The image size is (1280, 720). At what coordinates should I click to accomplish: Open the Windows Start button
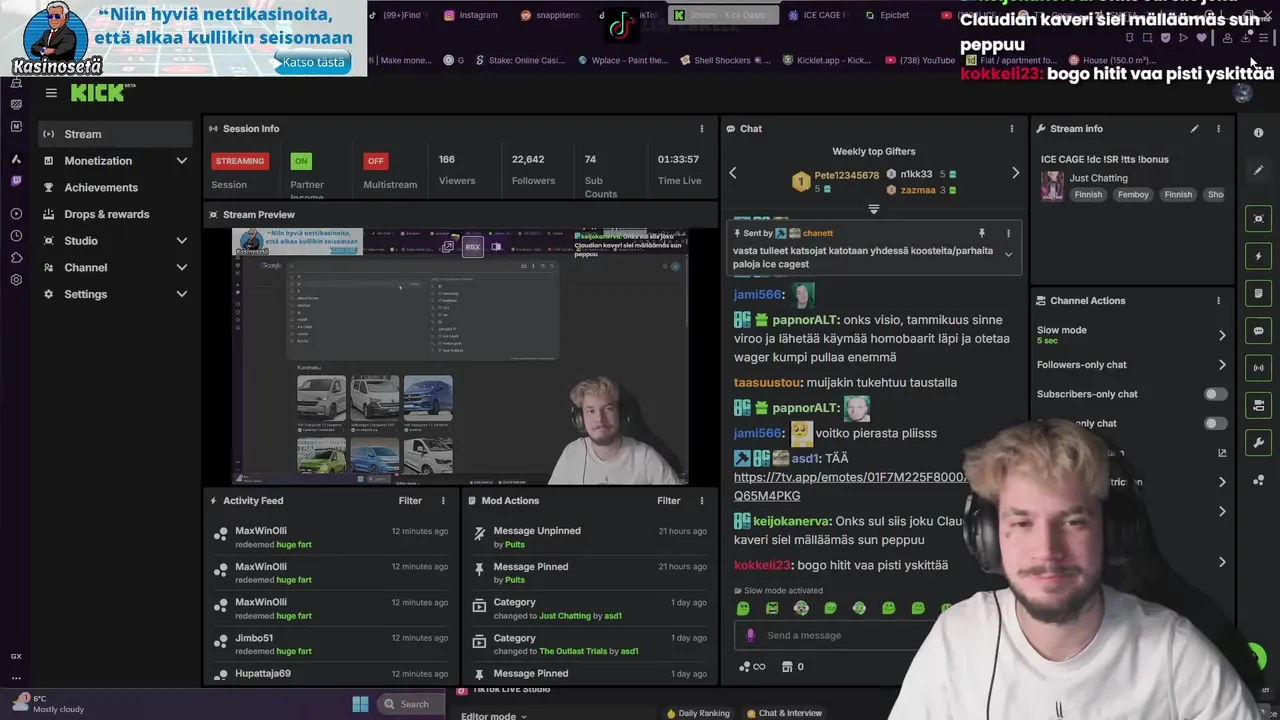click(360, 704)
